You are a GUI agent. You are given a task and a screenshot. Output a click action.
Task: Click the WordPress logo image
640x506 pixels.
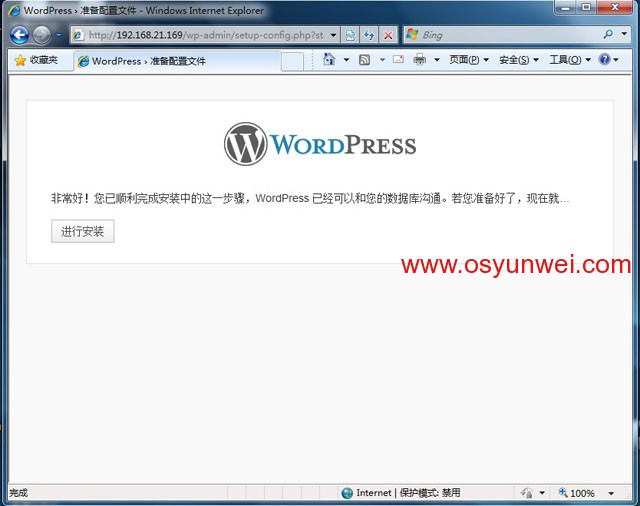click(x=320, y=144)
